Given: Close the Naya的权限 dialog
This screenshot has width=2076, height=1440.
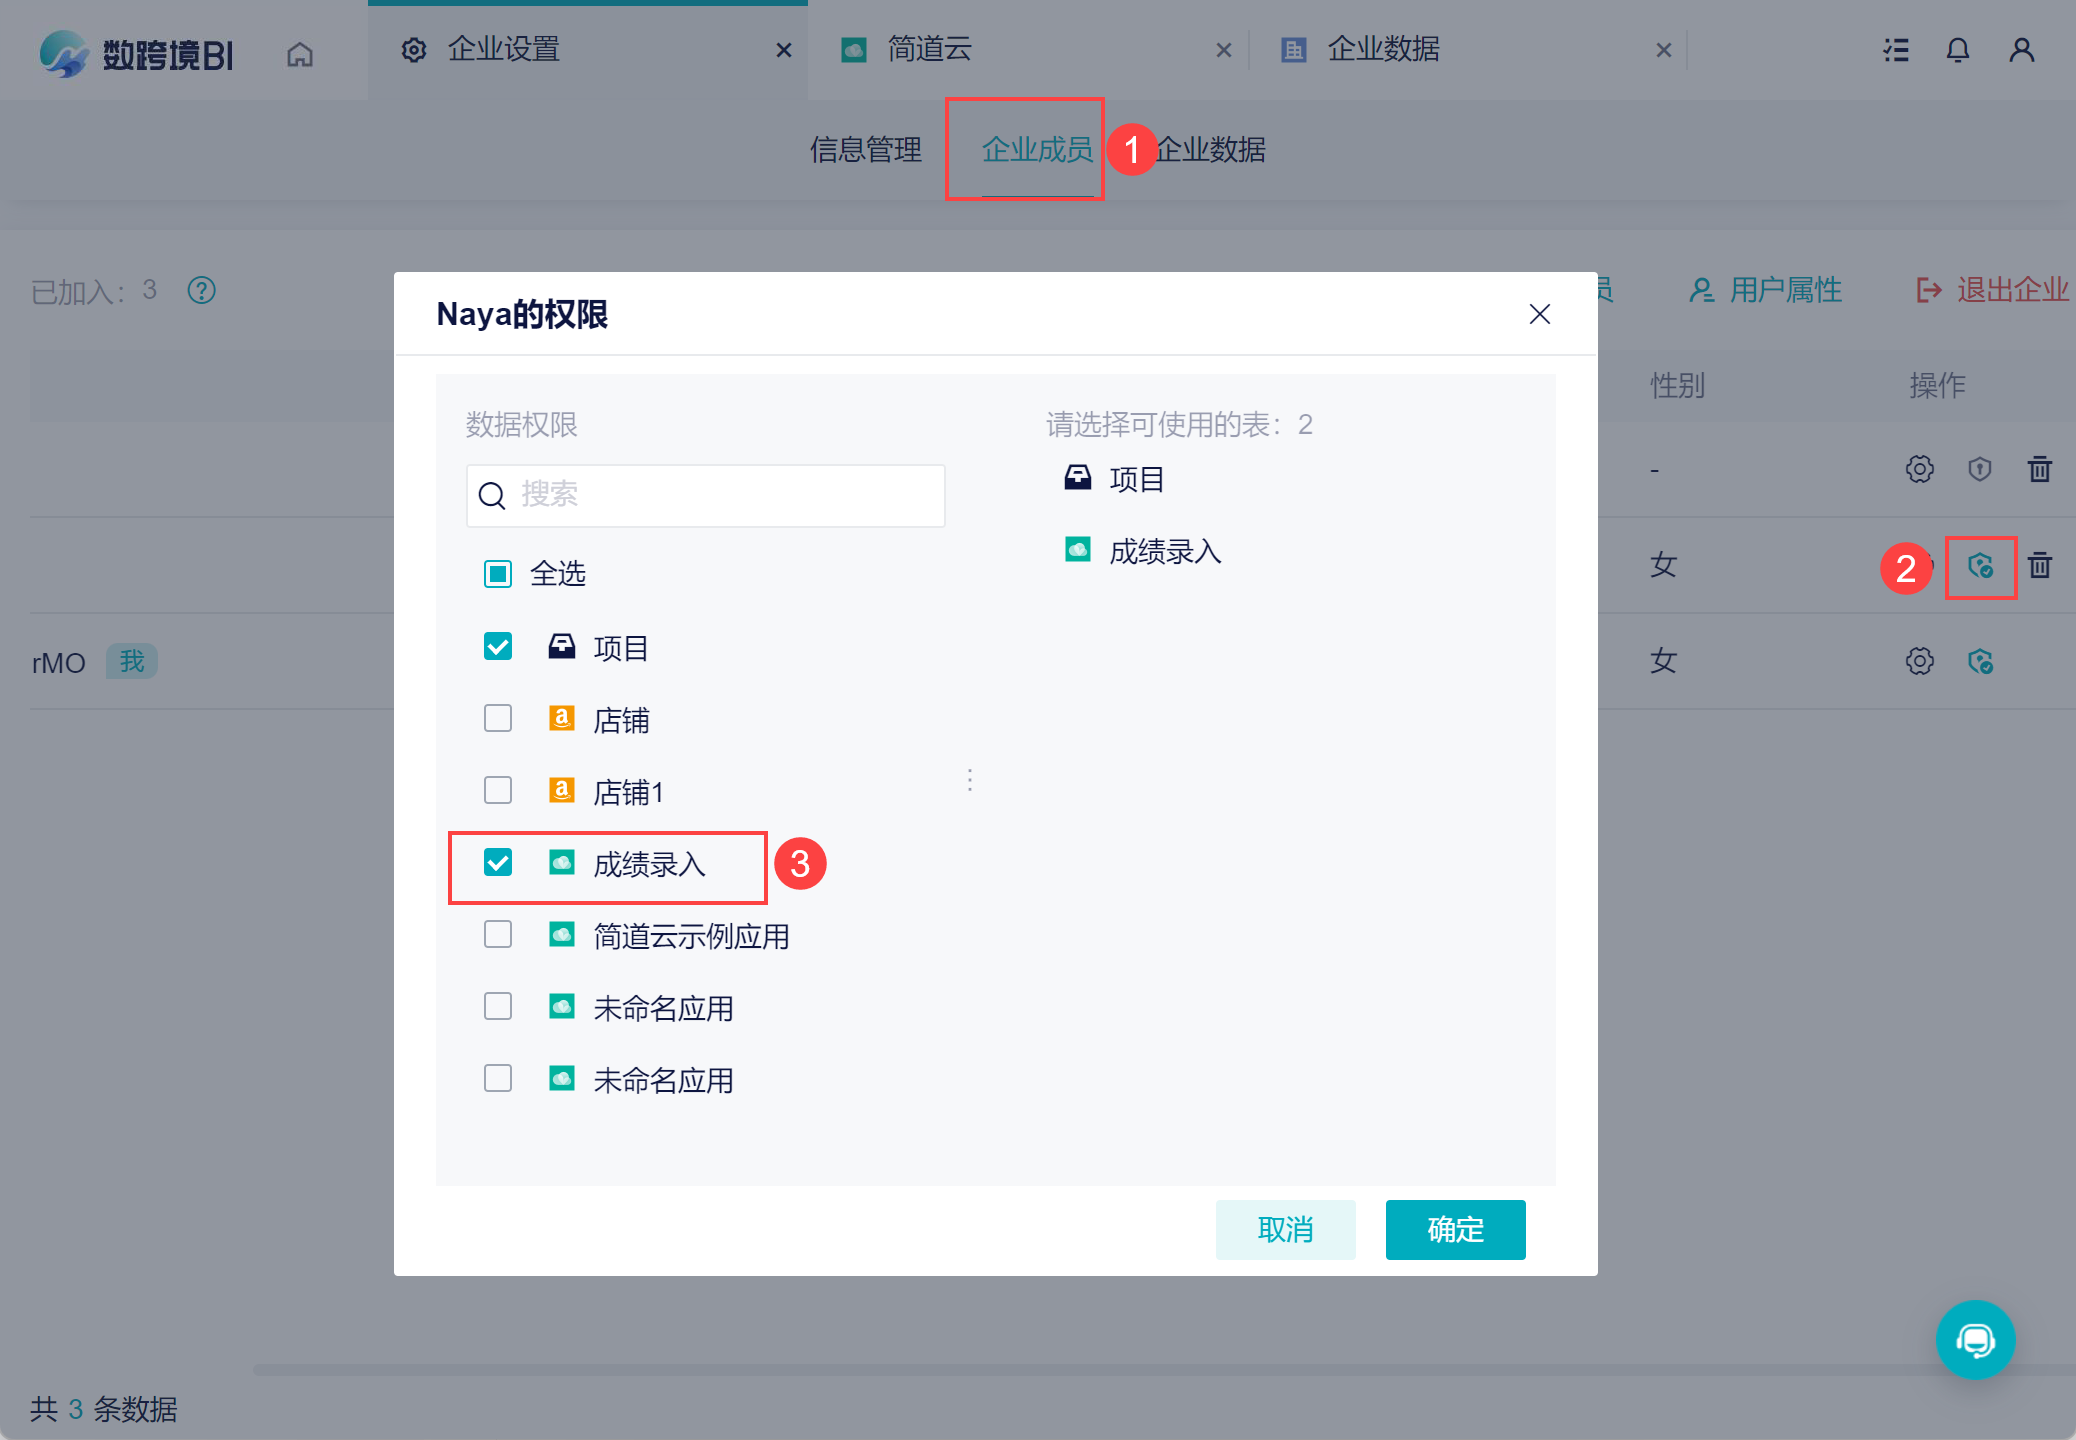Looking at the screenshot, I should pyautogui.click(x=1539, y=314).
